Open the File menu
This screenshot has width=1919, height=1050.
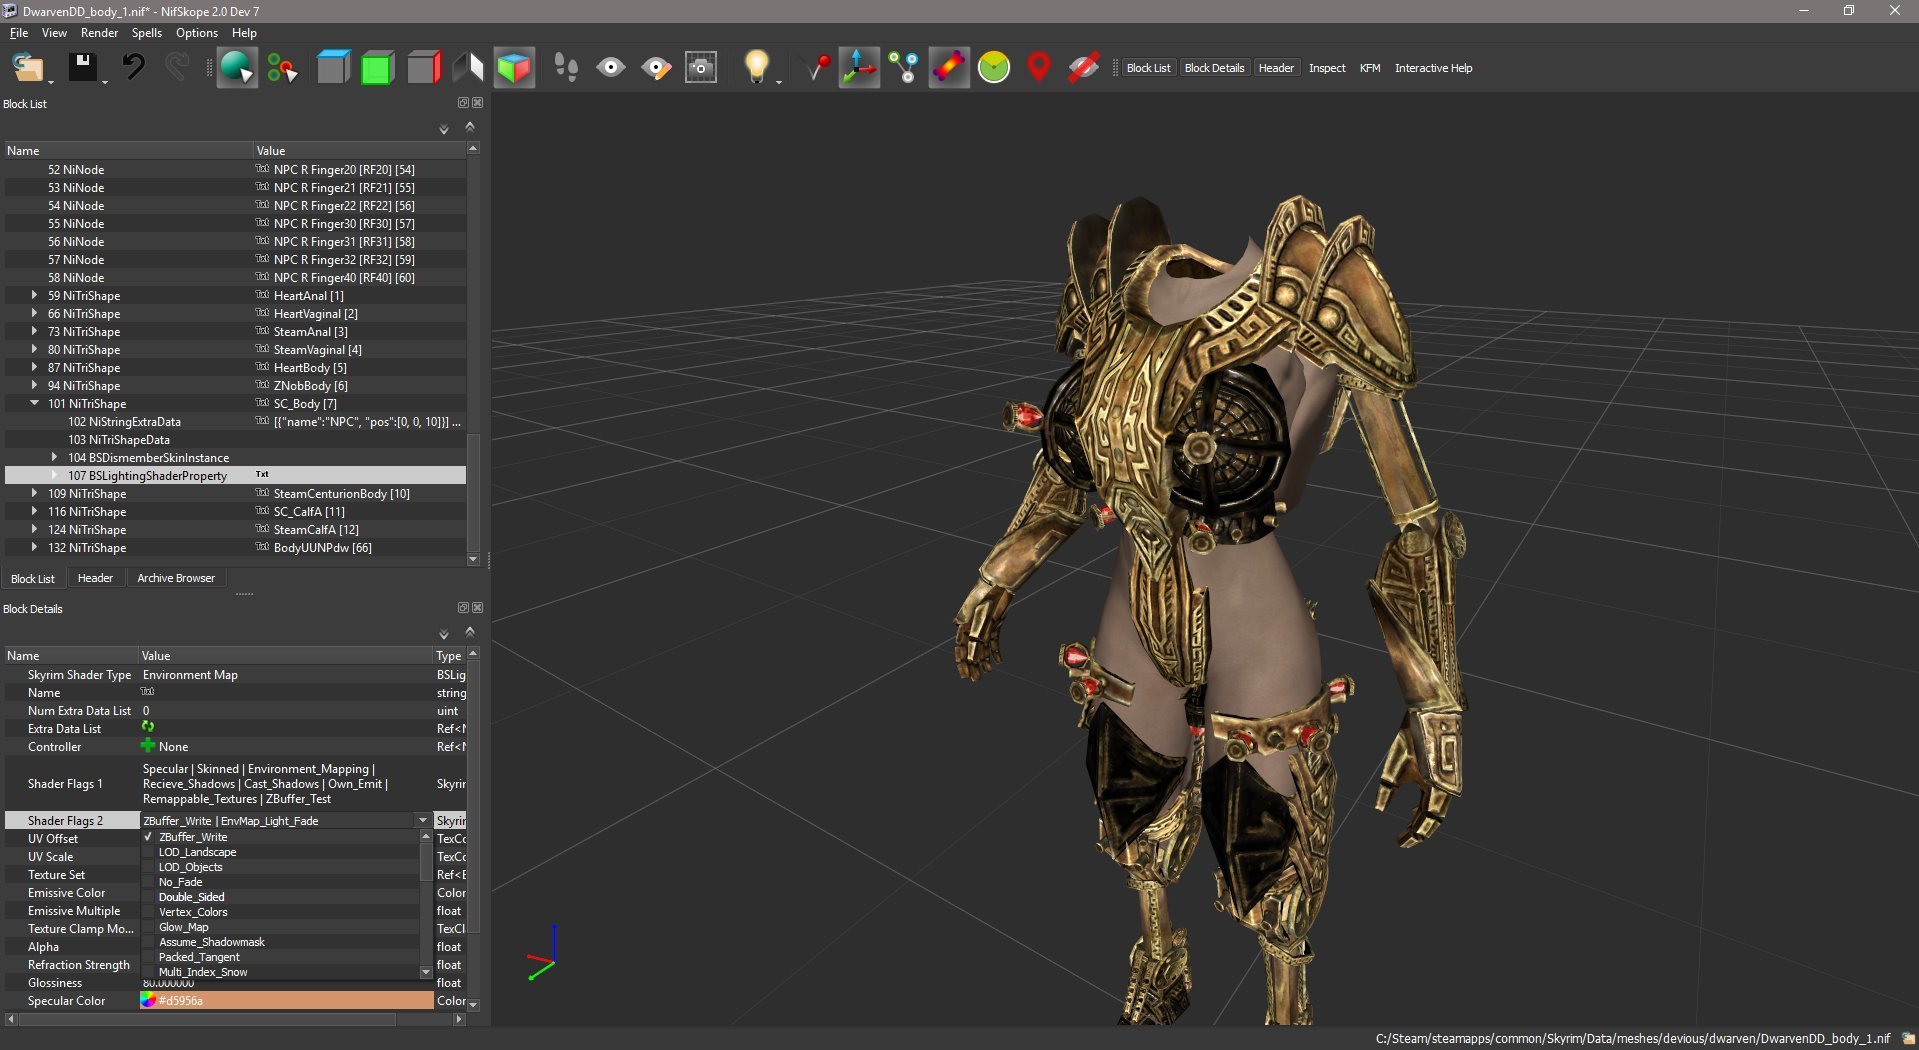point(19,33)
